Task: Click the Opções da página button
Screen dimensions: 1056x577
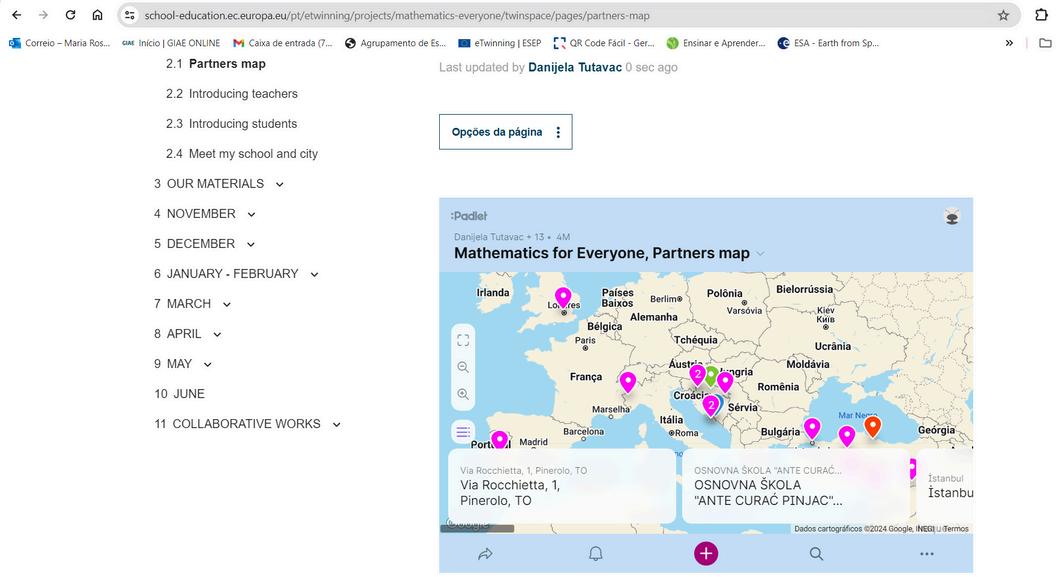Action: pyautogui.click(x=505, y=132)
